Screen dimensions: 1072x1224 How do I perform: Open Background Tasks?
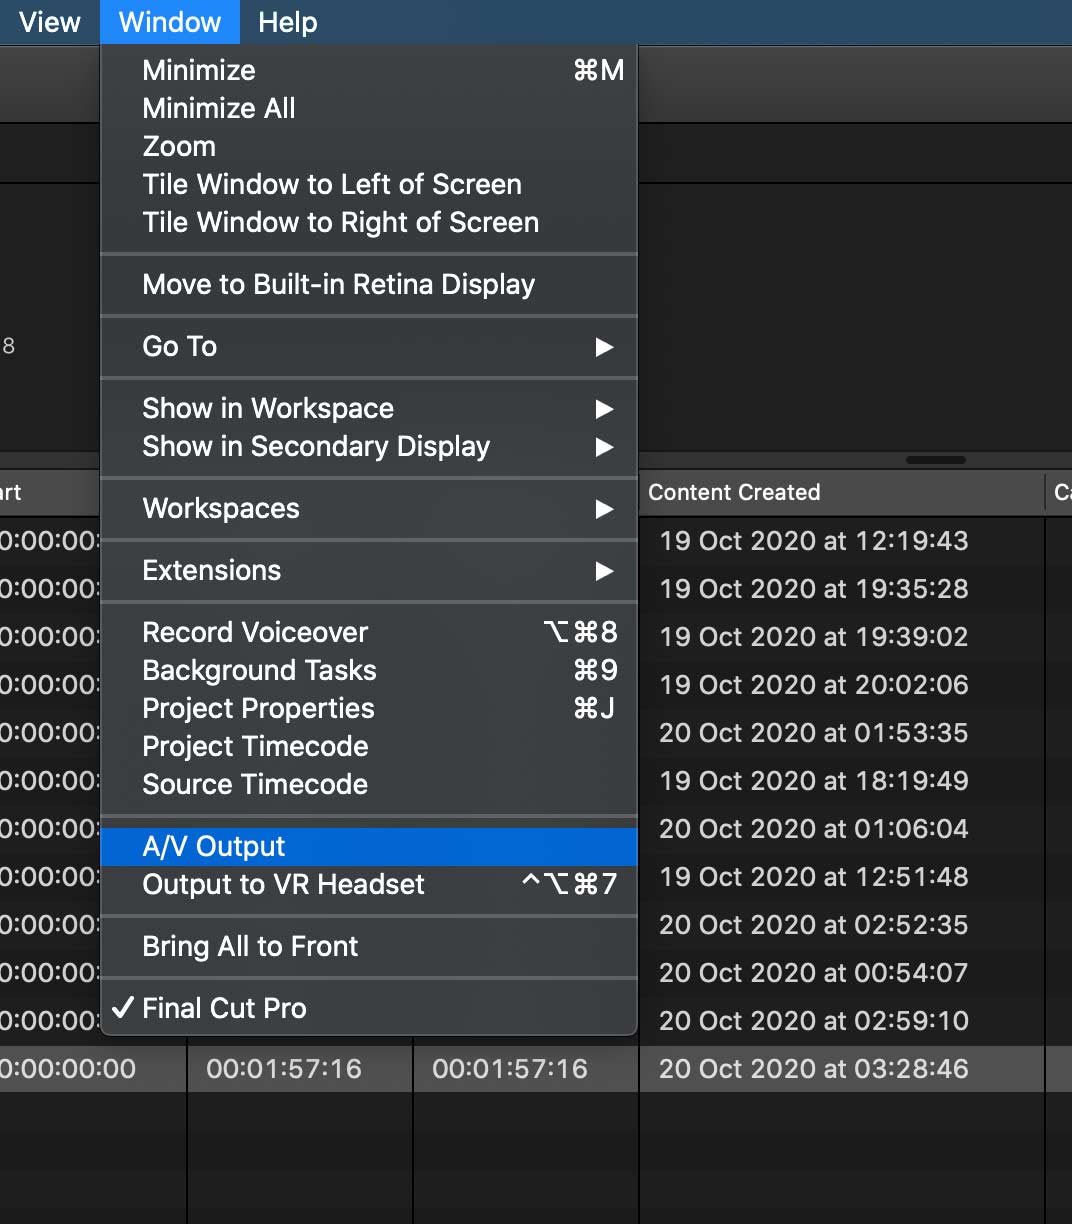[x=369, y=670]
